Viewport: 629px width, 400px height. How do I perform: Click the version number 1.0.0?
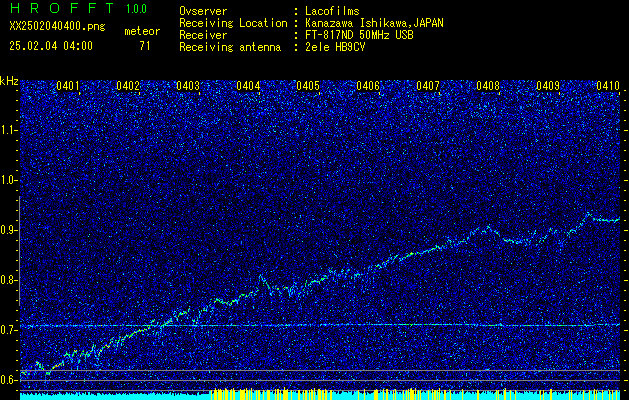click(x=136, y=9)
